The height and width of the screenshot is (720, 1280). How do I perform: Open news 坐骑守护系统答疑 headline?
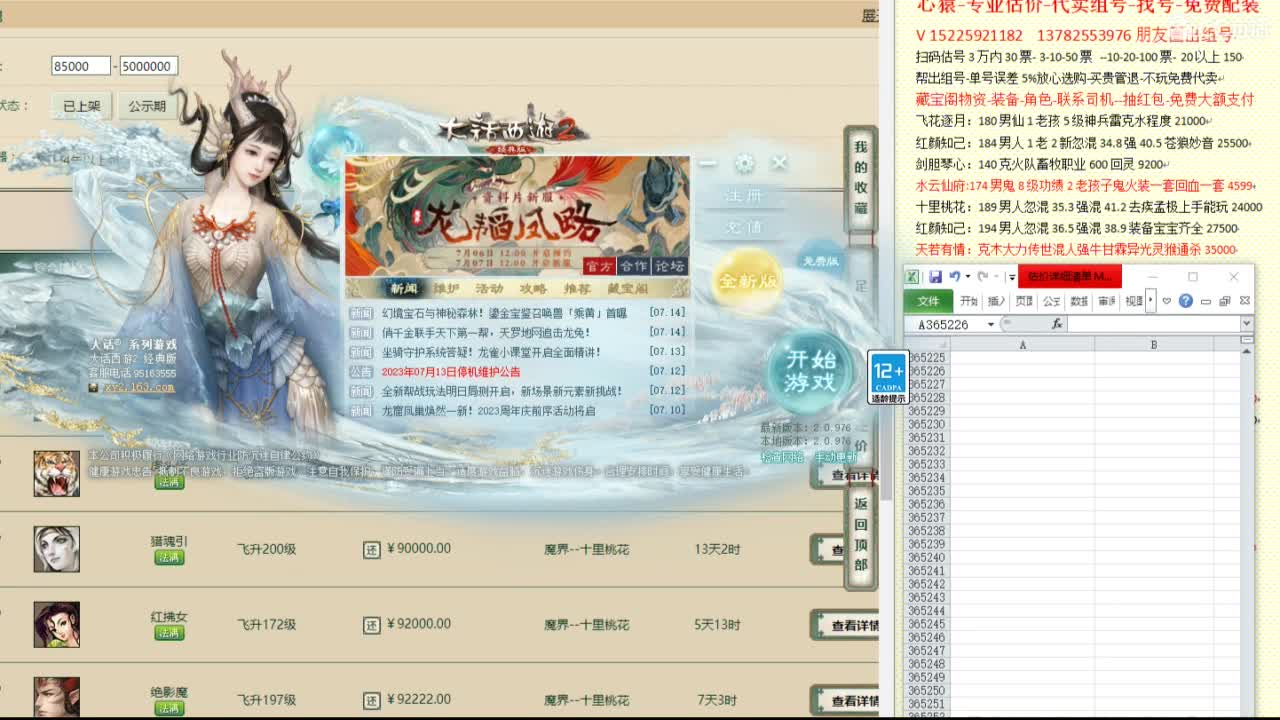click(491, 352)
